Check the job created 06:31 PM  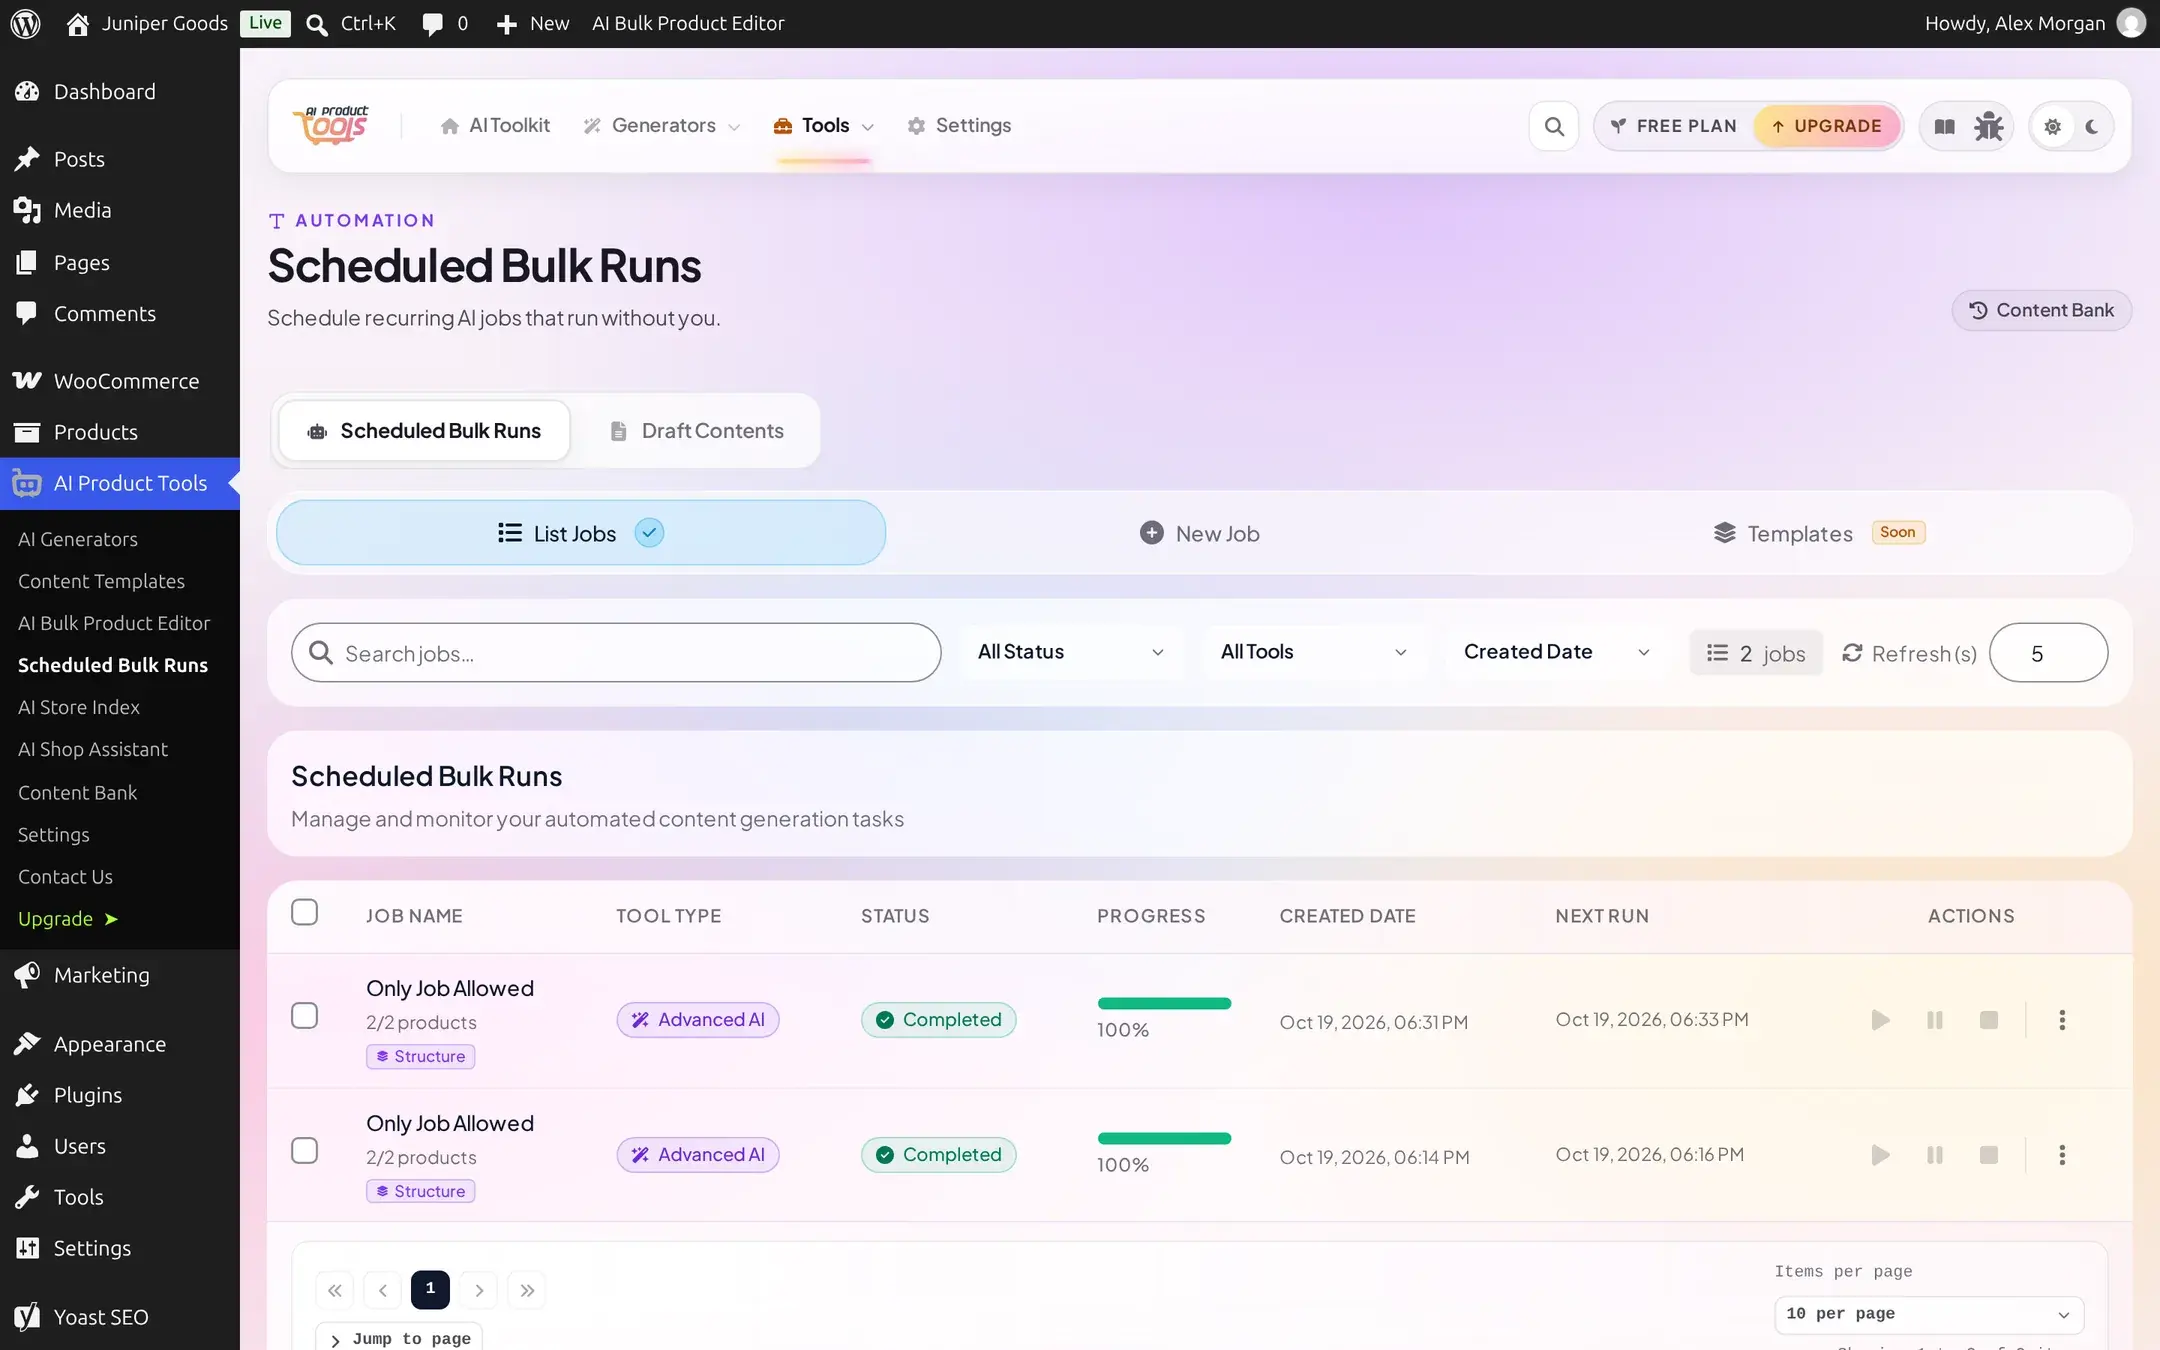[305, 1015]
